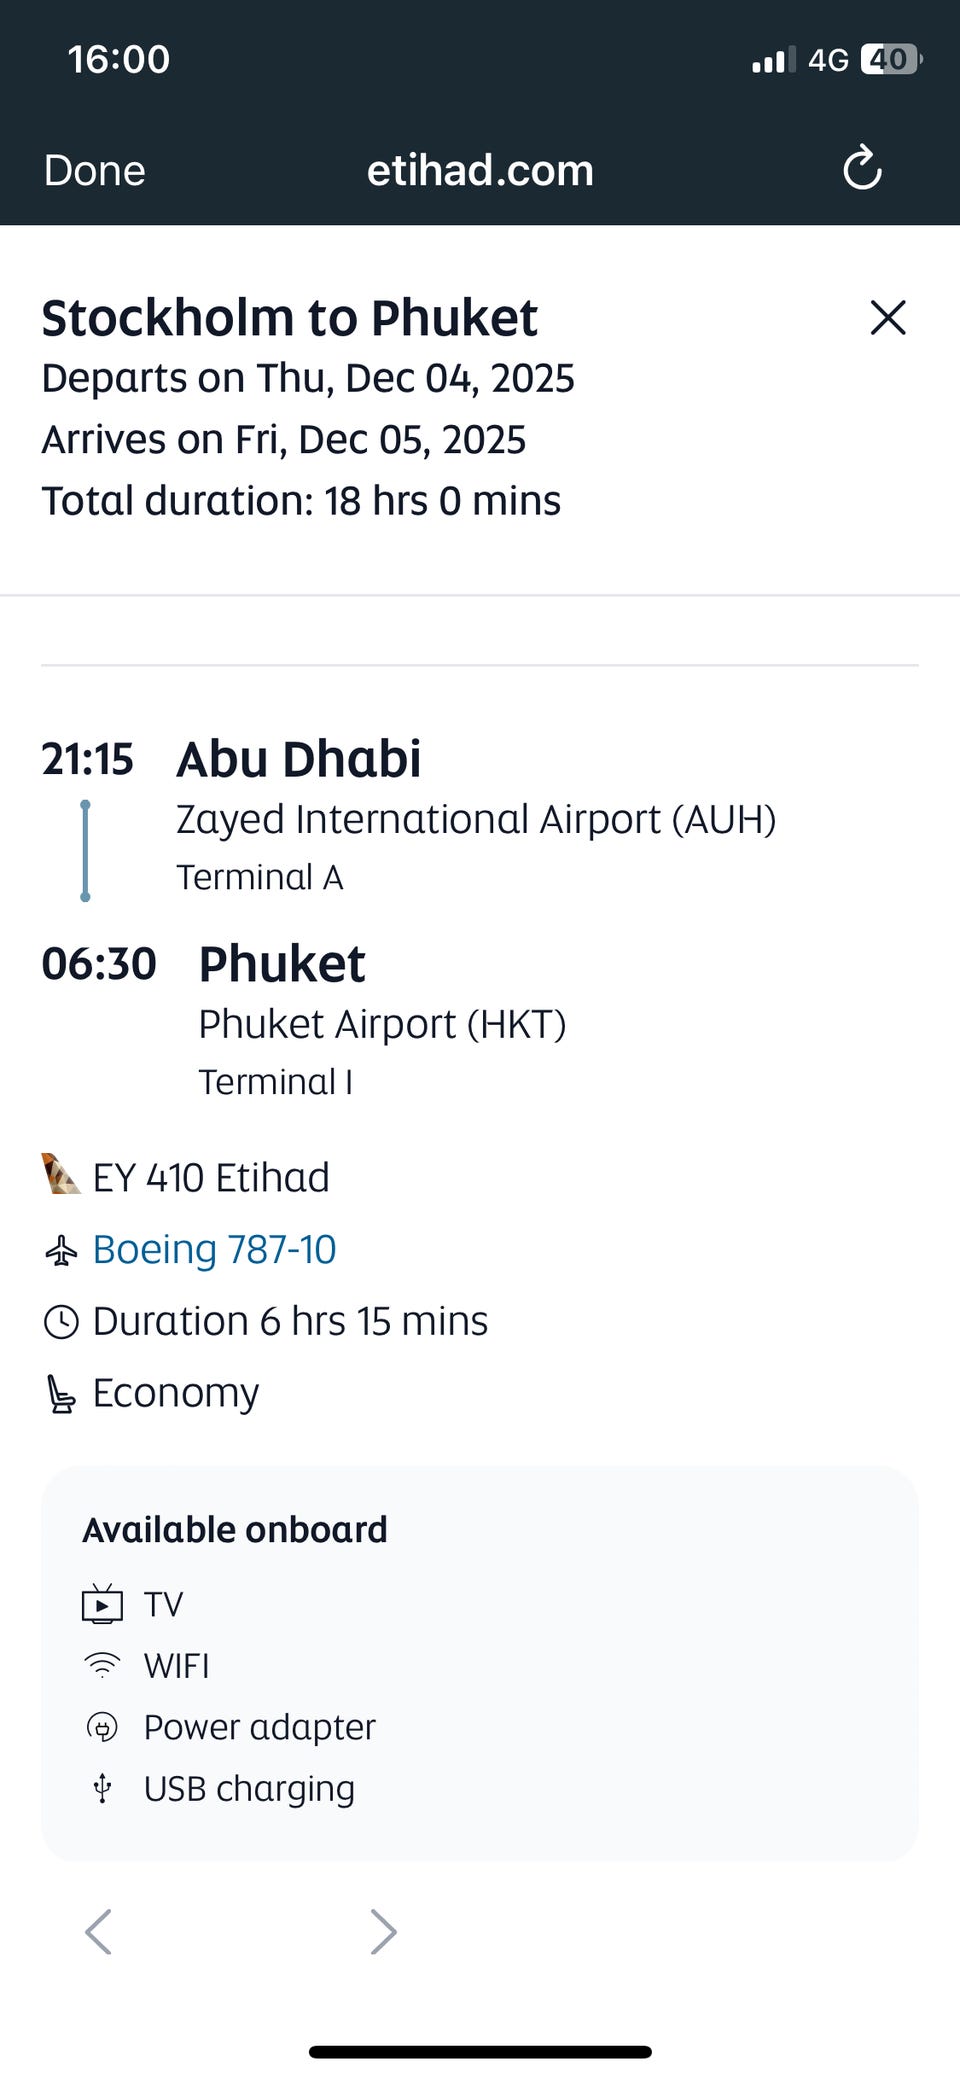960x2079 pixels.
Task: Tap the clock icon beside Duration
Action: point(61,1322)
